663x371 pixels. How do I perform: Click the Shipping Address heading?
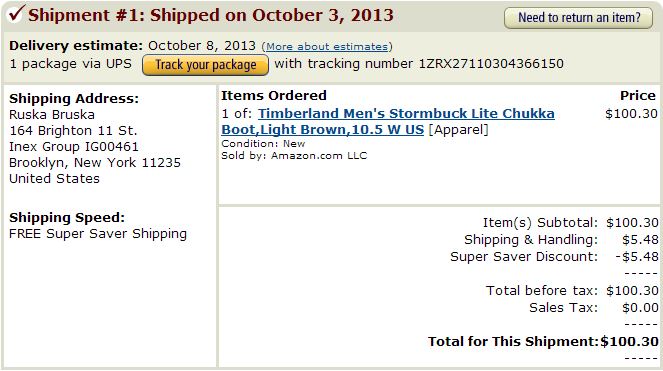[x=74, y=99]
